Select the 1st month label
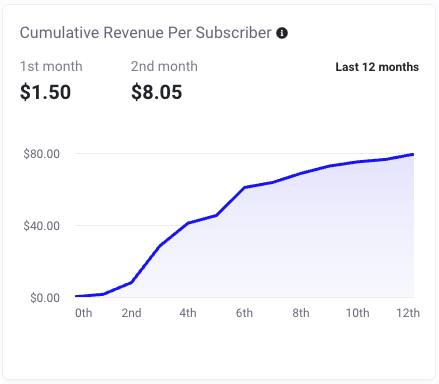This screenshot has height=384, width=439. click(51, 66)
